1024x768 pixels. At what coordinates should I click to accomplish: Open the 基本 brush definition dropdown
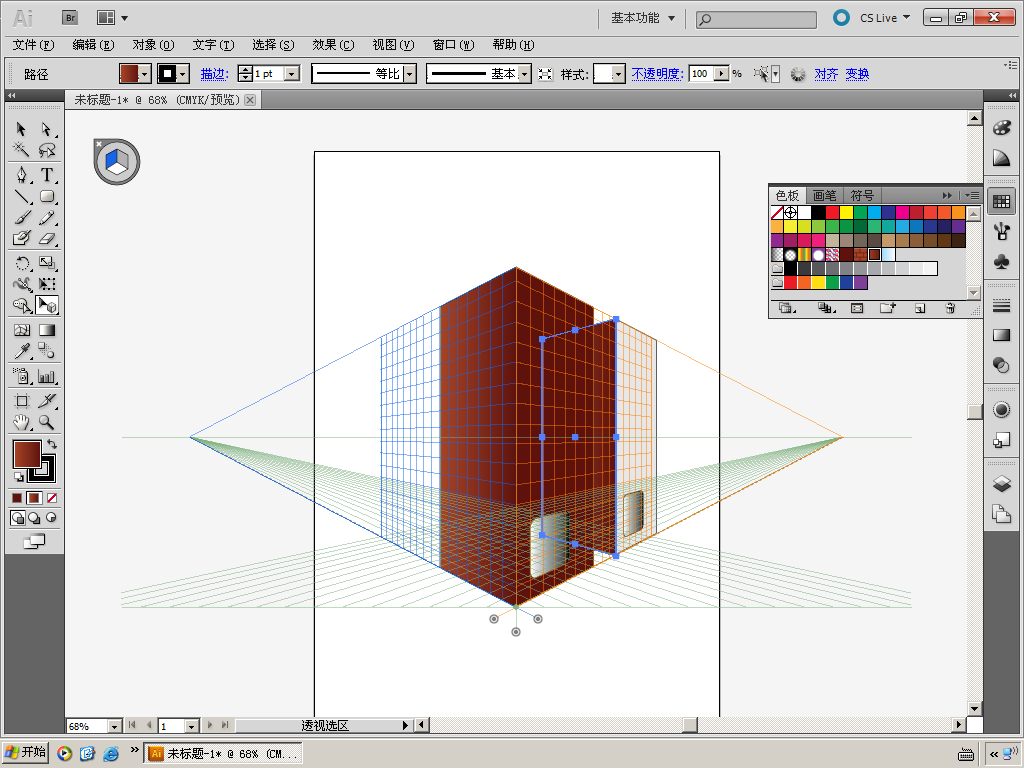pos(524,74)
